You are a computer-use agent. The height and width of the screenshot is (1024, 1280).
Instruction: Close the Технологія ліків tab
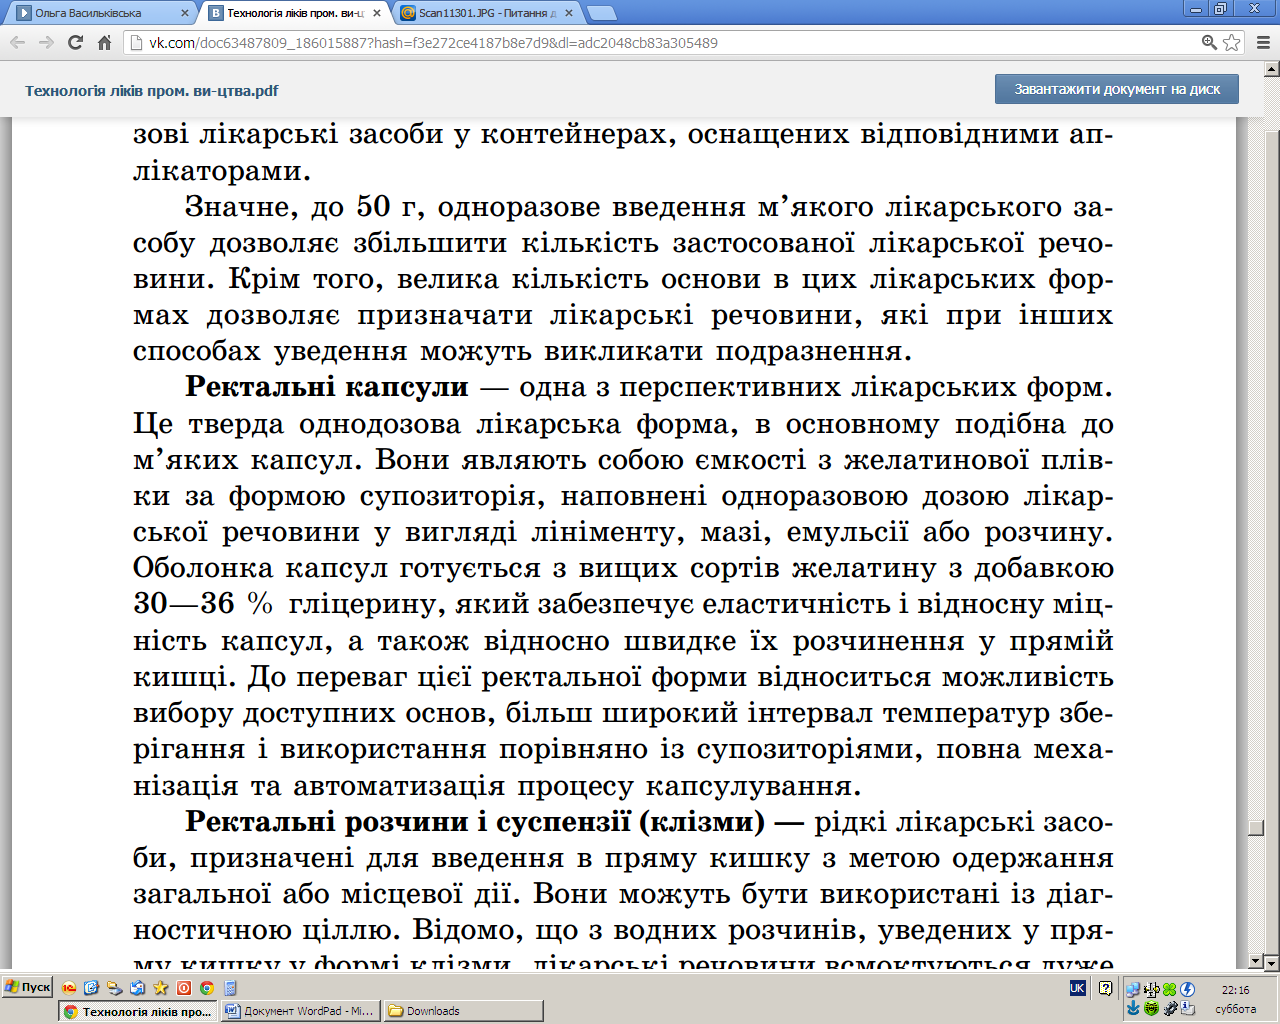[x=376, y=13]
